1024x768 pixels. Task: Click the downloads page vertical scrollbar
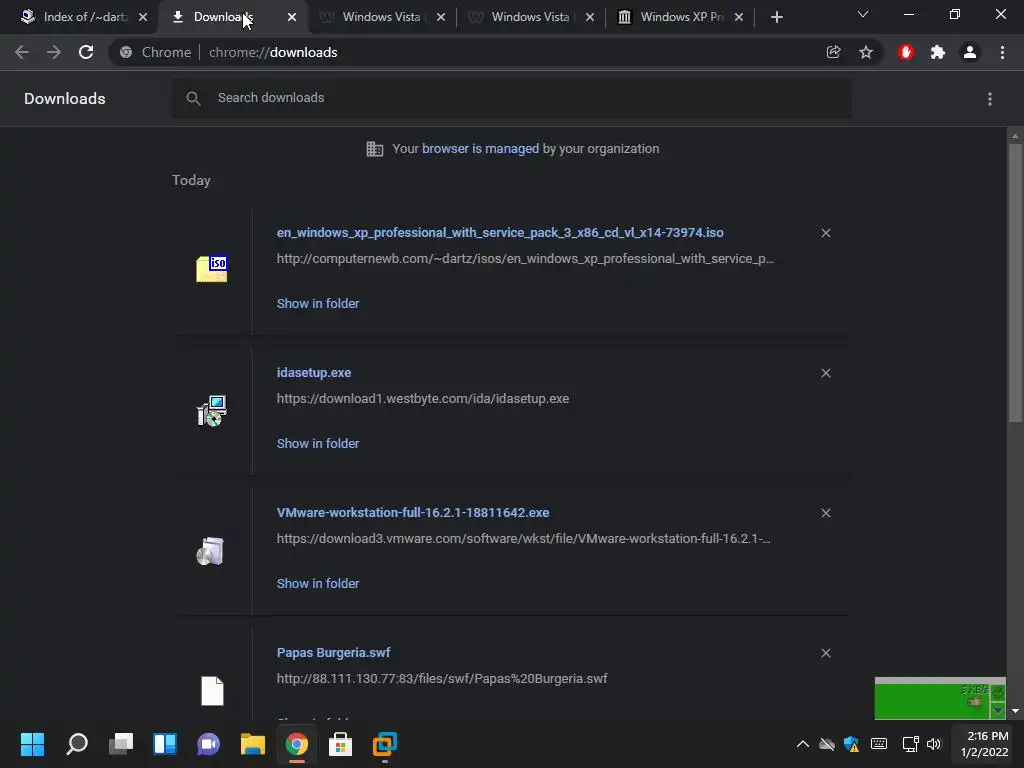coord(1015,282)
